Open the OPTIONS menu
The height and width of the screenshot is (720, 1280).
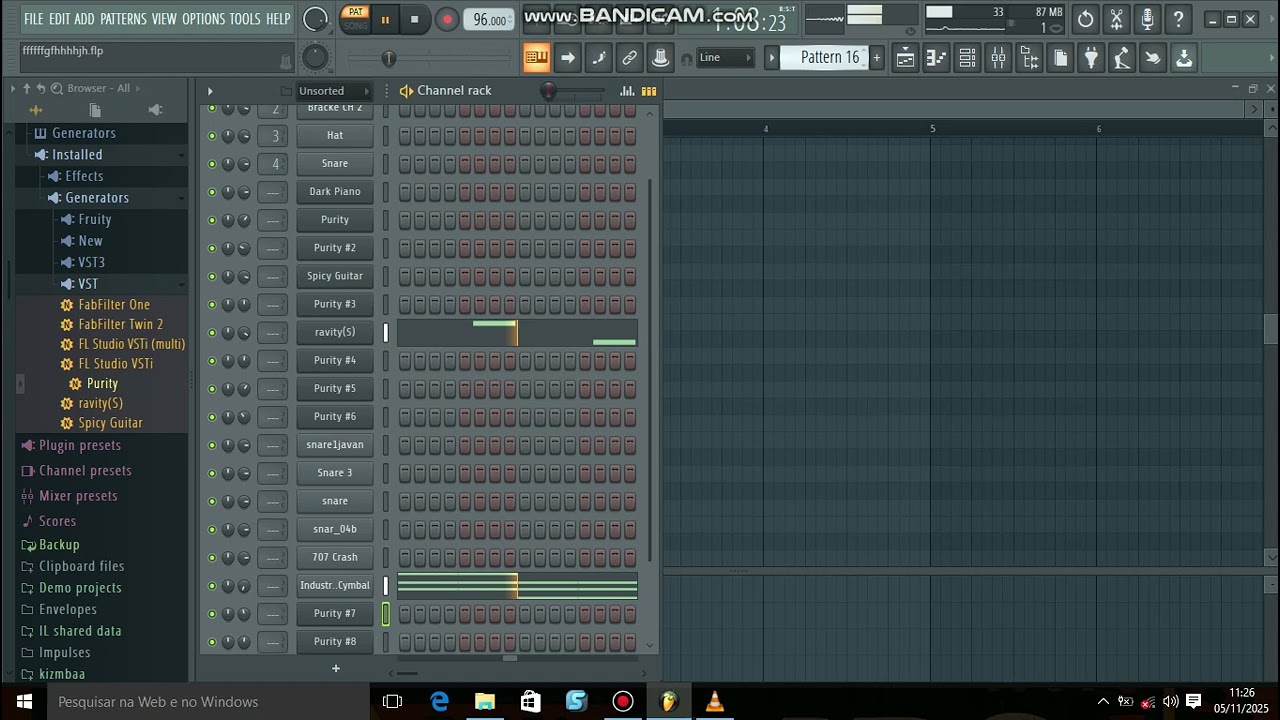204,19
